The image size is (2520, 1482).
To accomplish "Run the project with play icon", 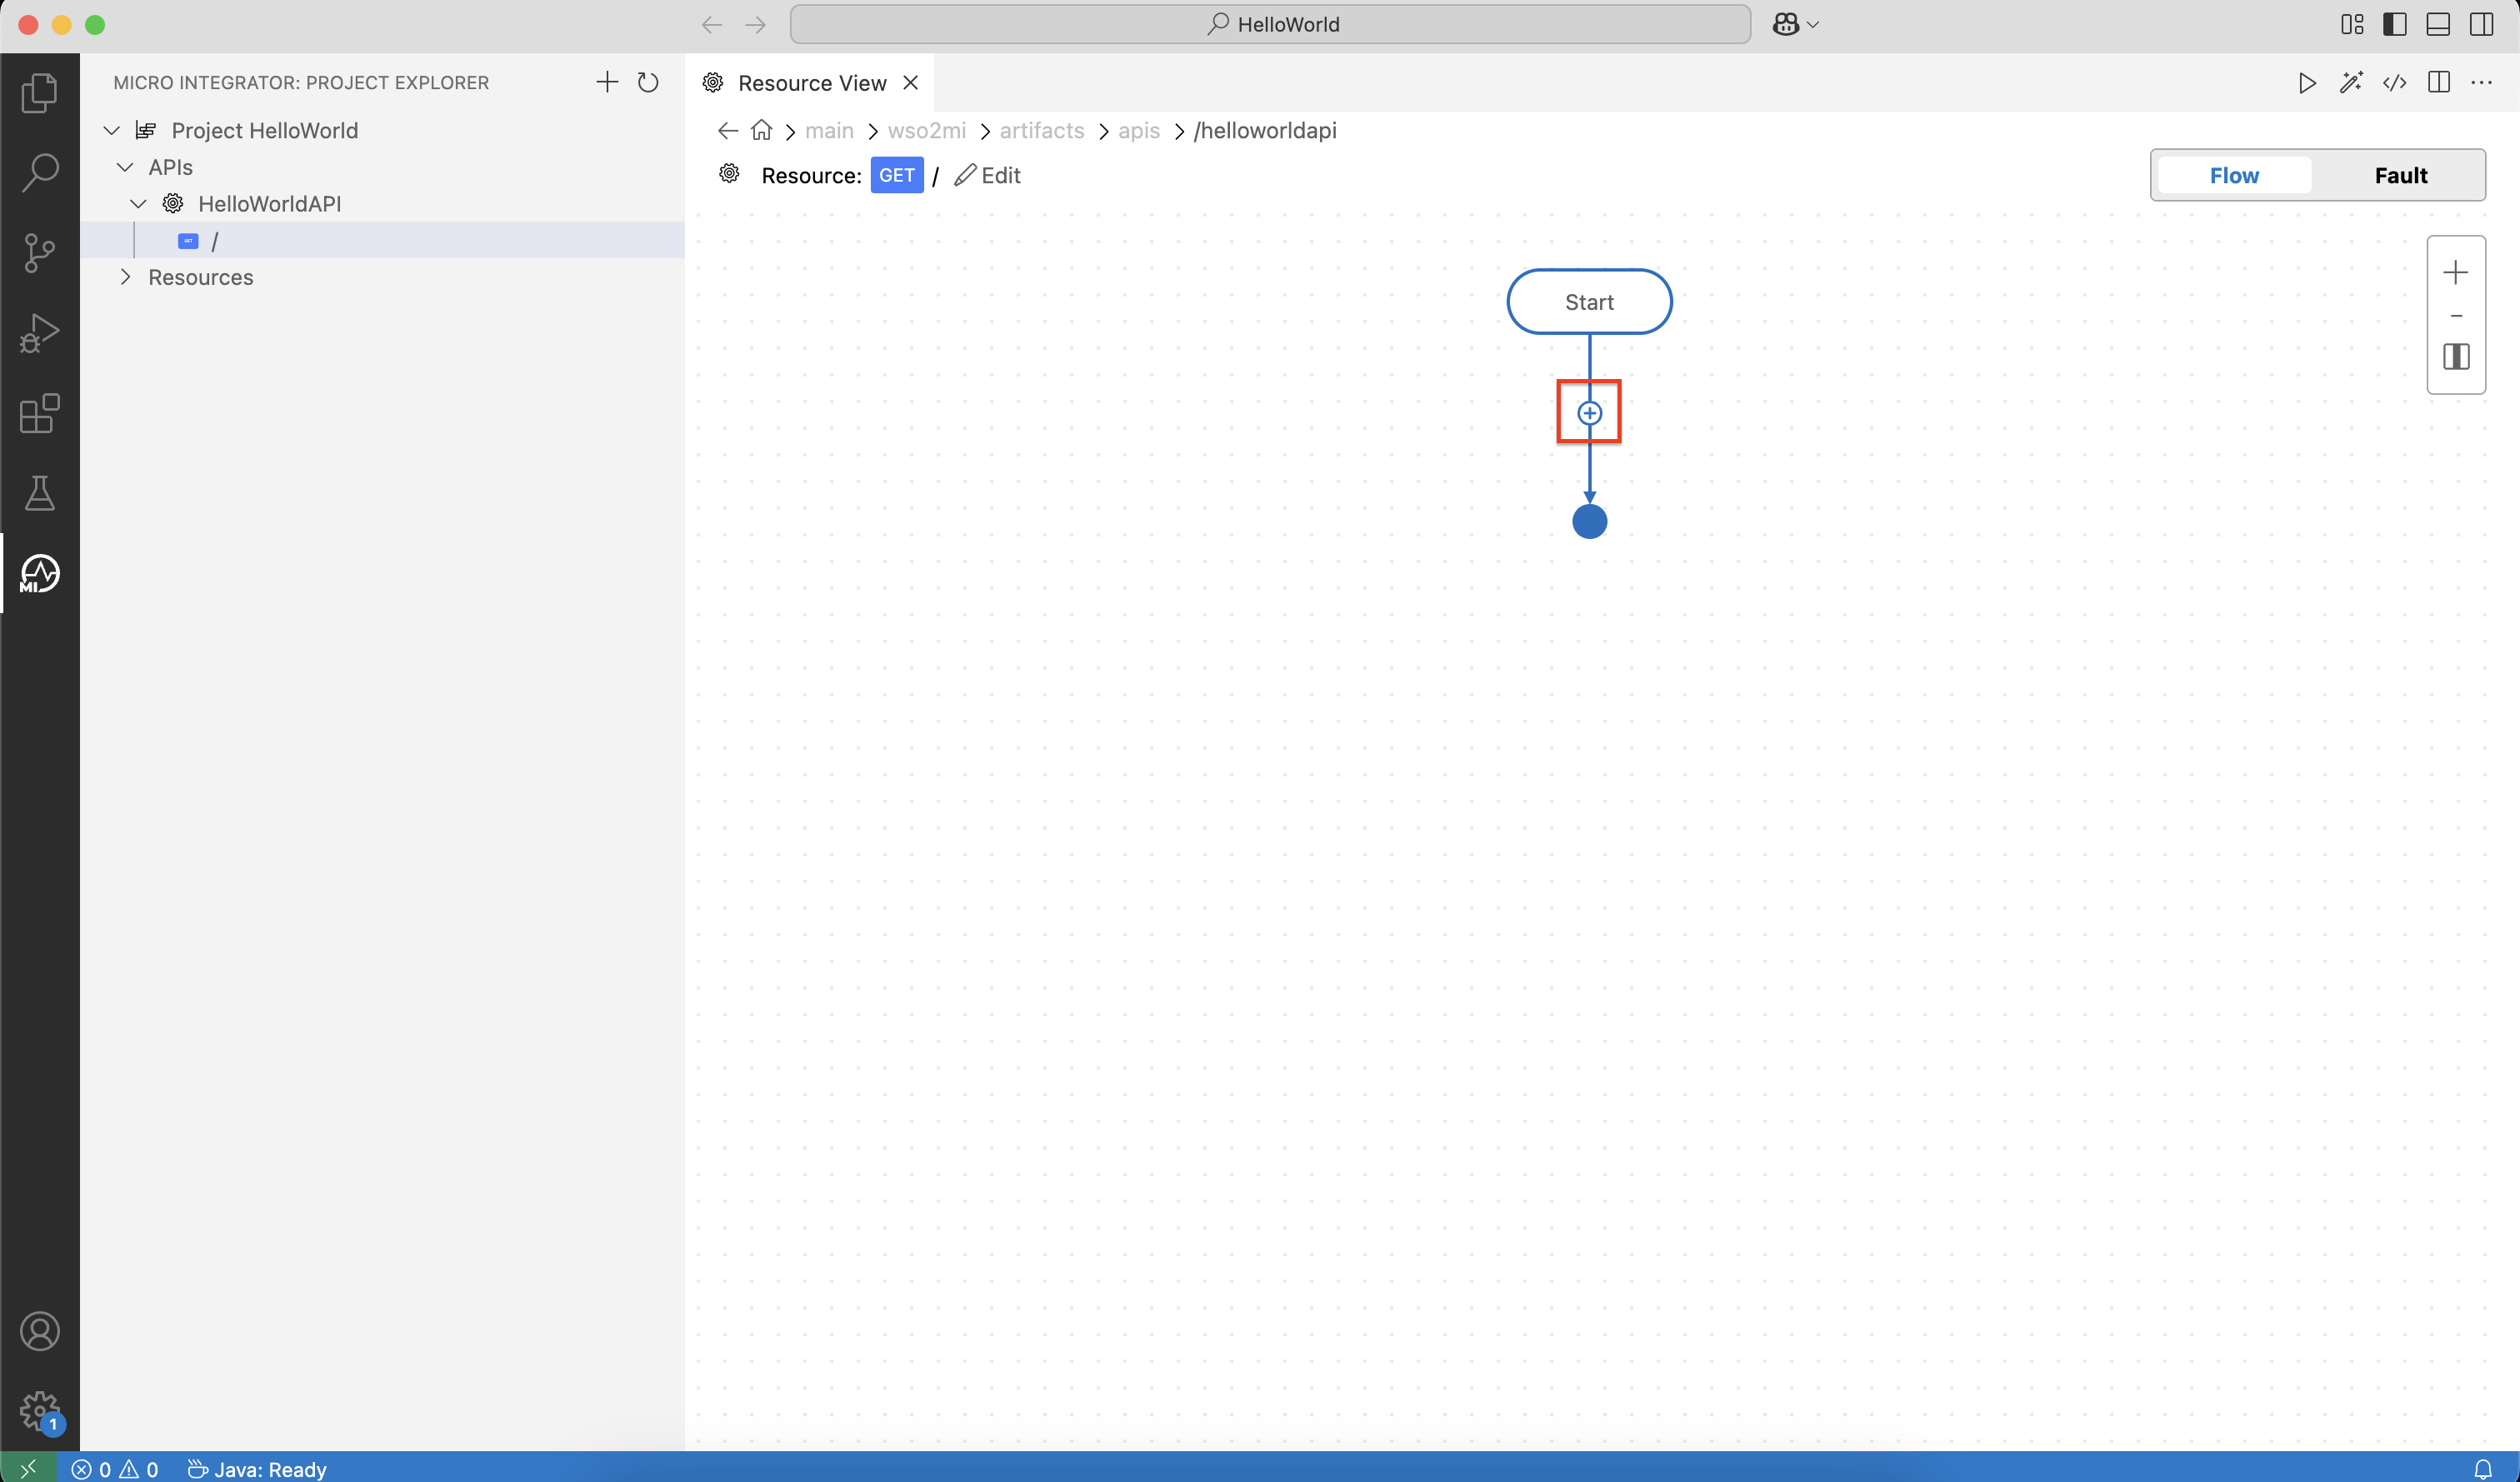I will [x=2307, y=83].
